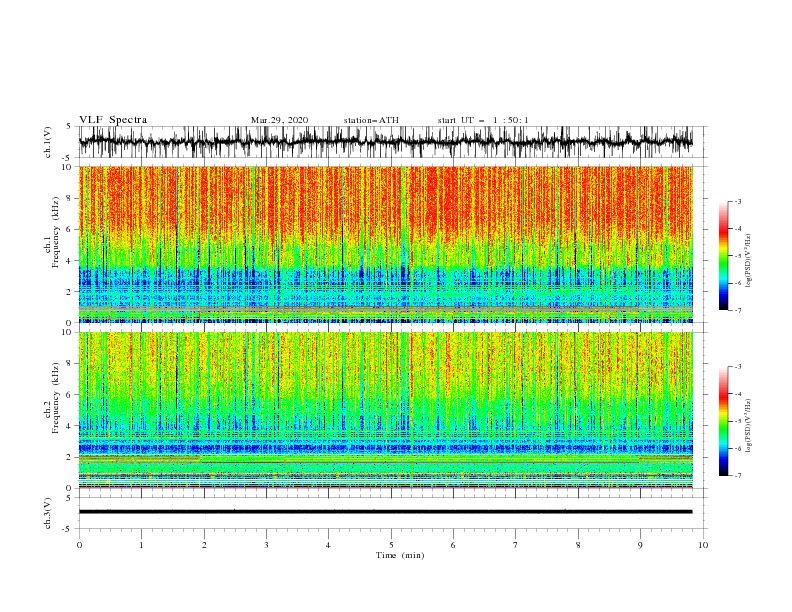Click tick label "8" on the time axis
Screen dimensions: 792x612
tap(578, 545)
